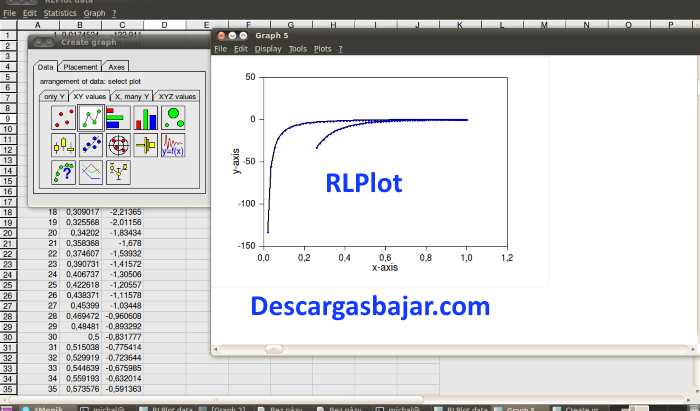Open Edit menu in RLPlot data window
700x411 pixels.
pyautogui.click(x=30, y=13)
